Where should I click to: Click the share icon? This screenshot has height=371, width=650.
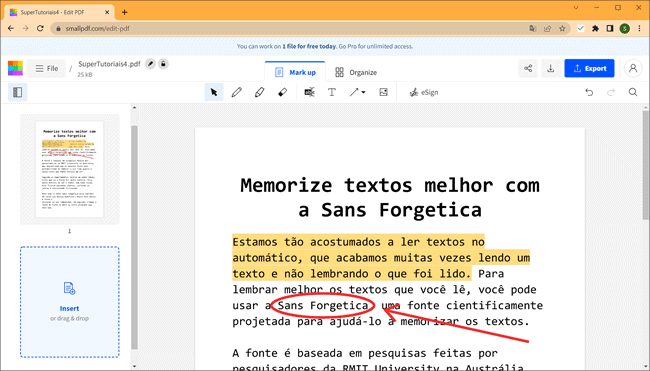point(528,68)
